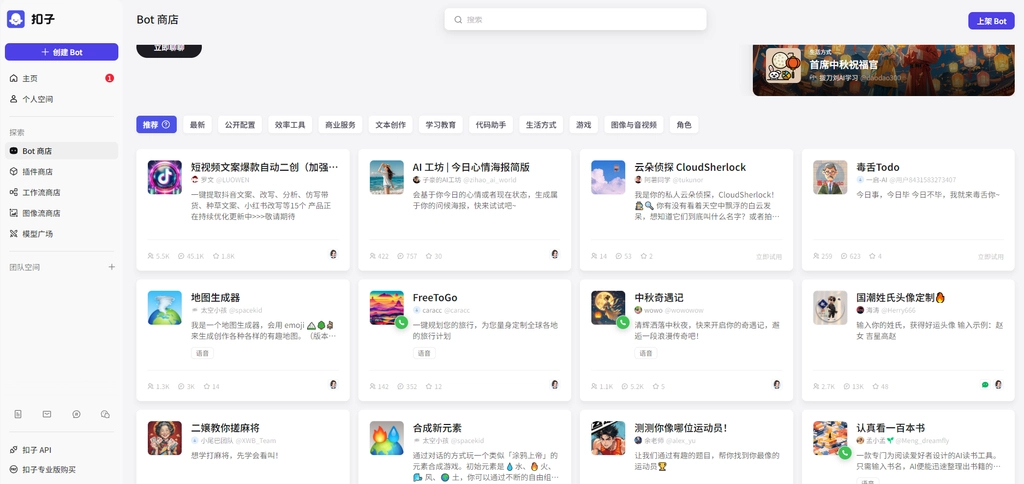Select the 最新 tab

(x=197, y=125)
